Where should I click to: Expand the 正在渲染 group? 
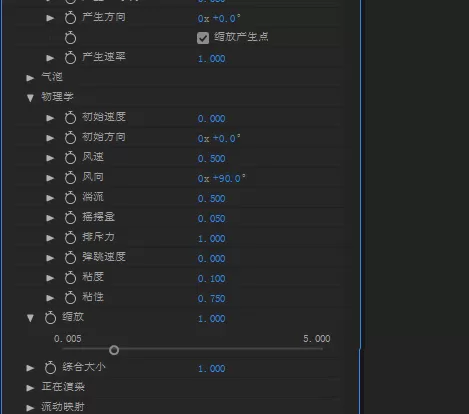pos(30,388)
